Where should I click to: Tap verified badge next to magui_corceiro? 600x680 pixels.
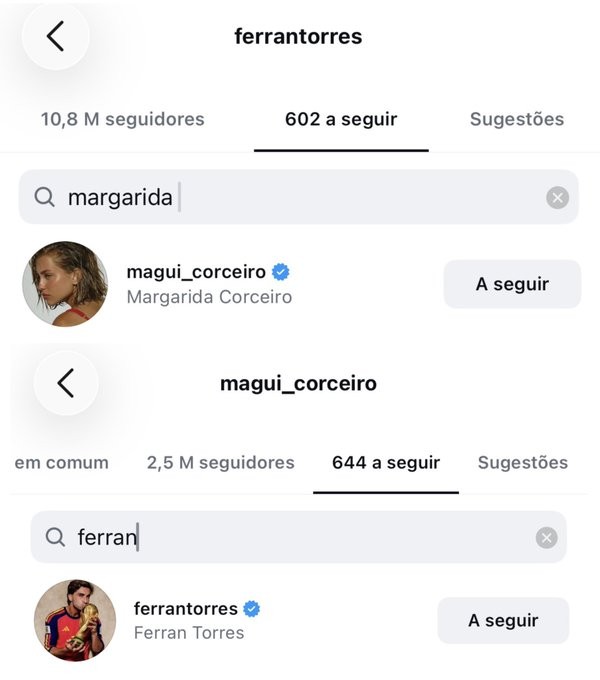tap(280, 272)
